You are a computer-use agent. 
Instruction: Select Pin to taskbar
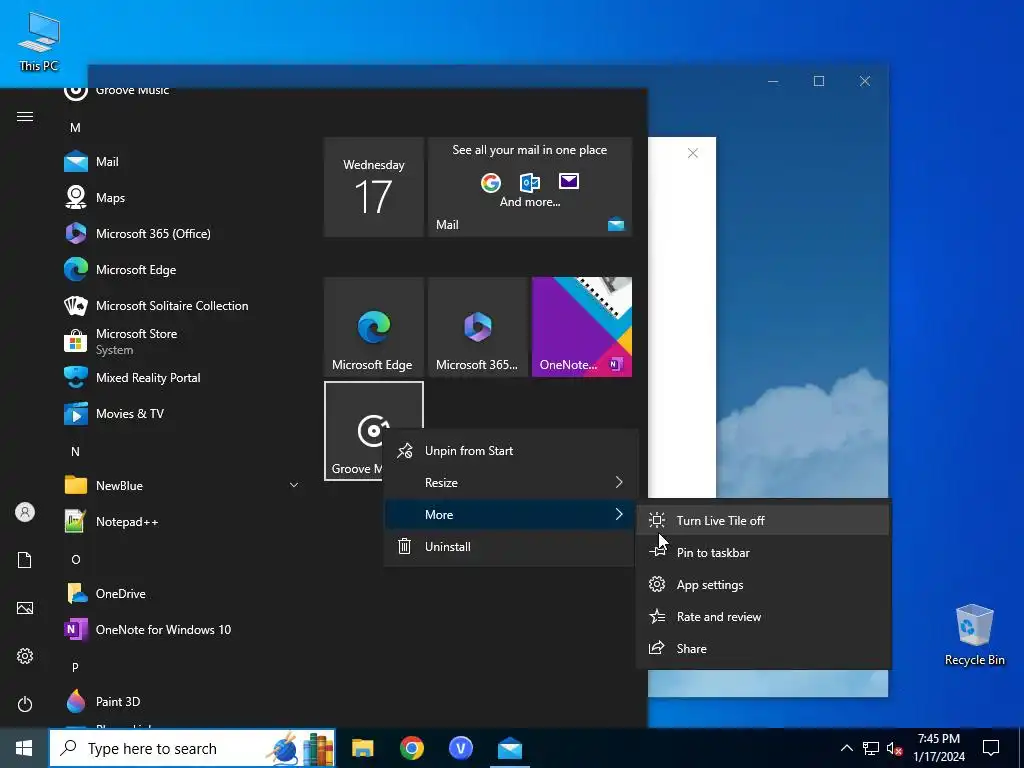click(763, 552)
